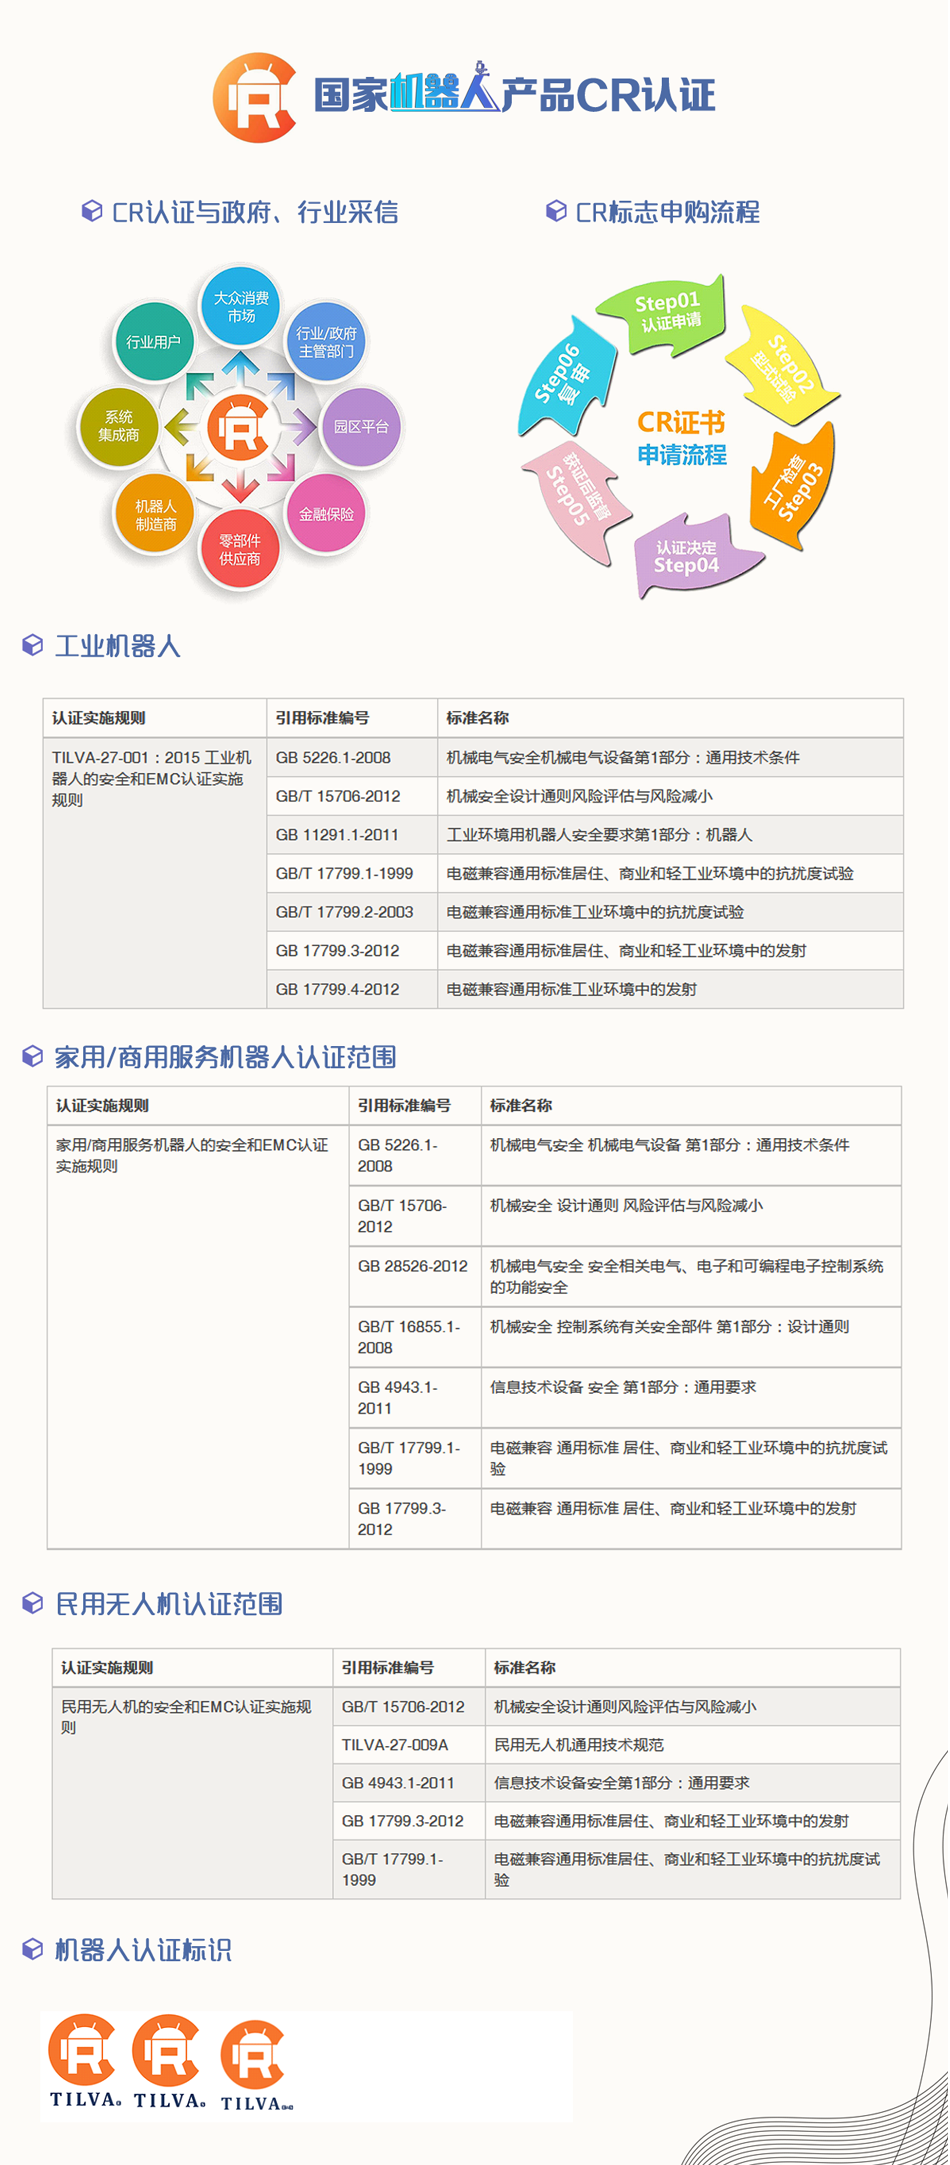Select the olive 系统集成商 circle
This screenshot has width=950, height=2165.
point(119,427)
